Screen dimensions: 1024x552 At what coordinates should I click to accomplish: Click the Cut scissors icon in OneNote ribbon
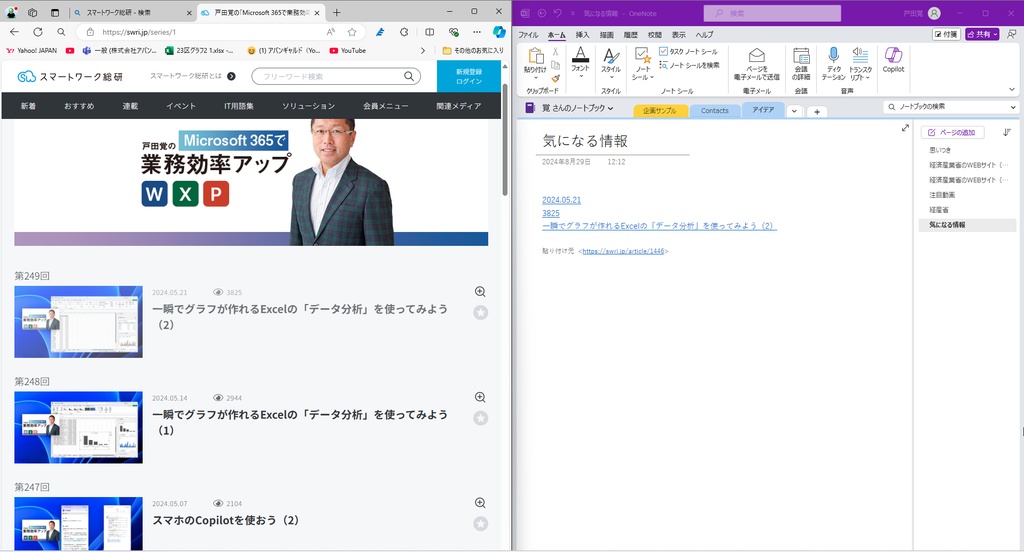tap(555, 52)
